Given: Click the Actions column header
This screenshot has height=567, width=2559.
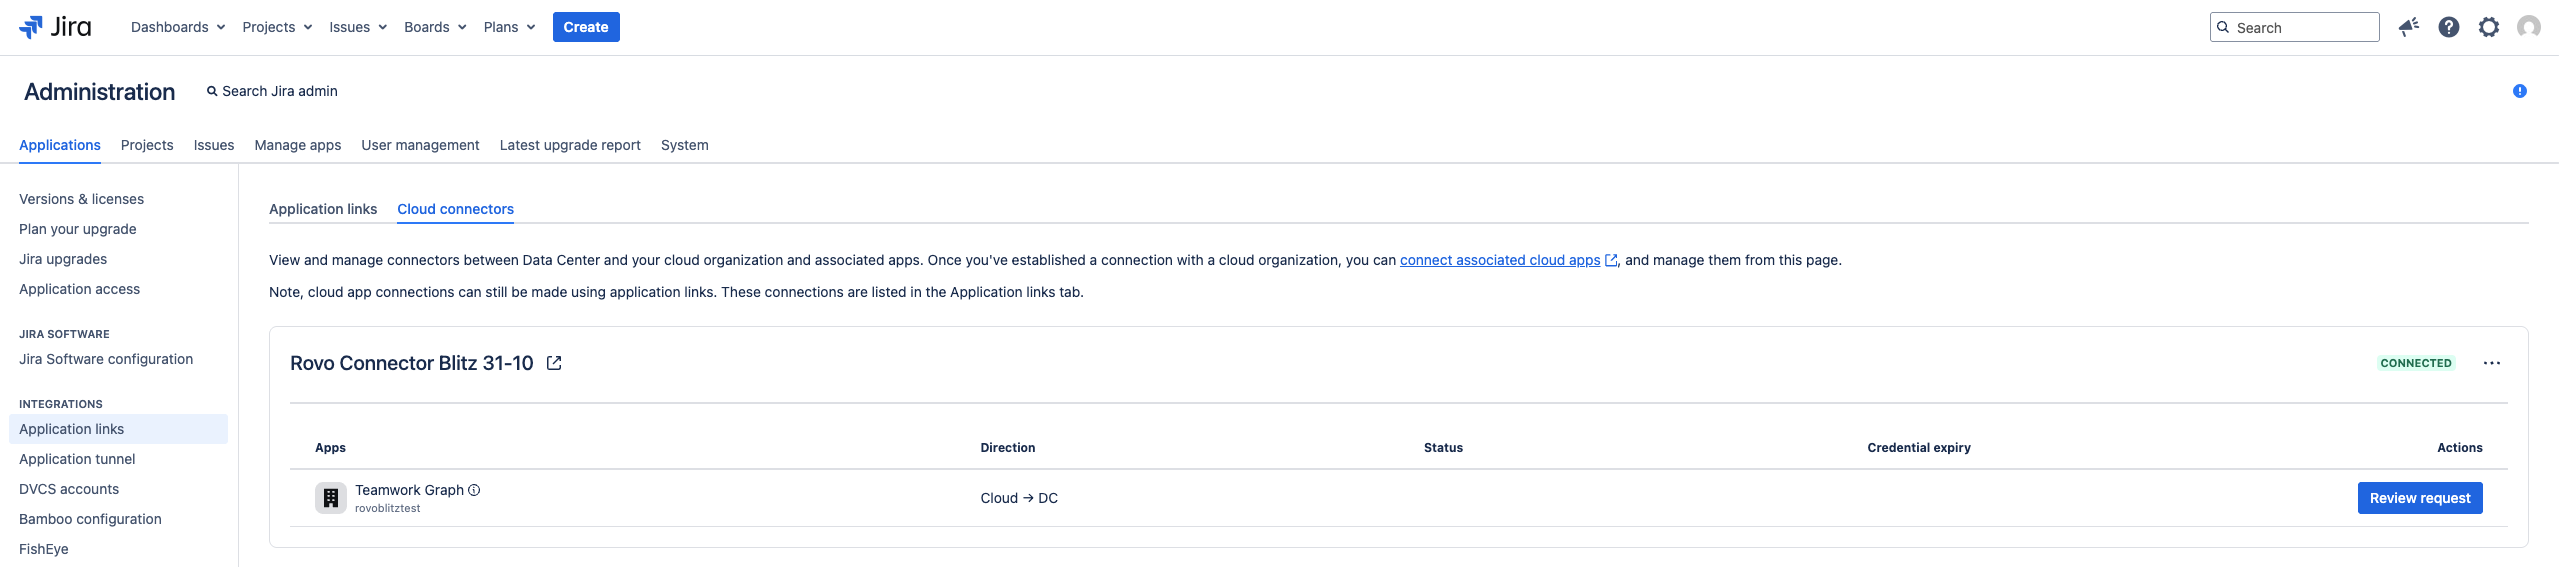Looking at the screenshot, I should 2460,448.
